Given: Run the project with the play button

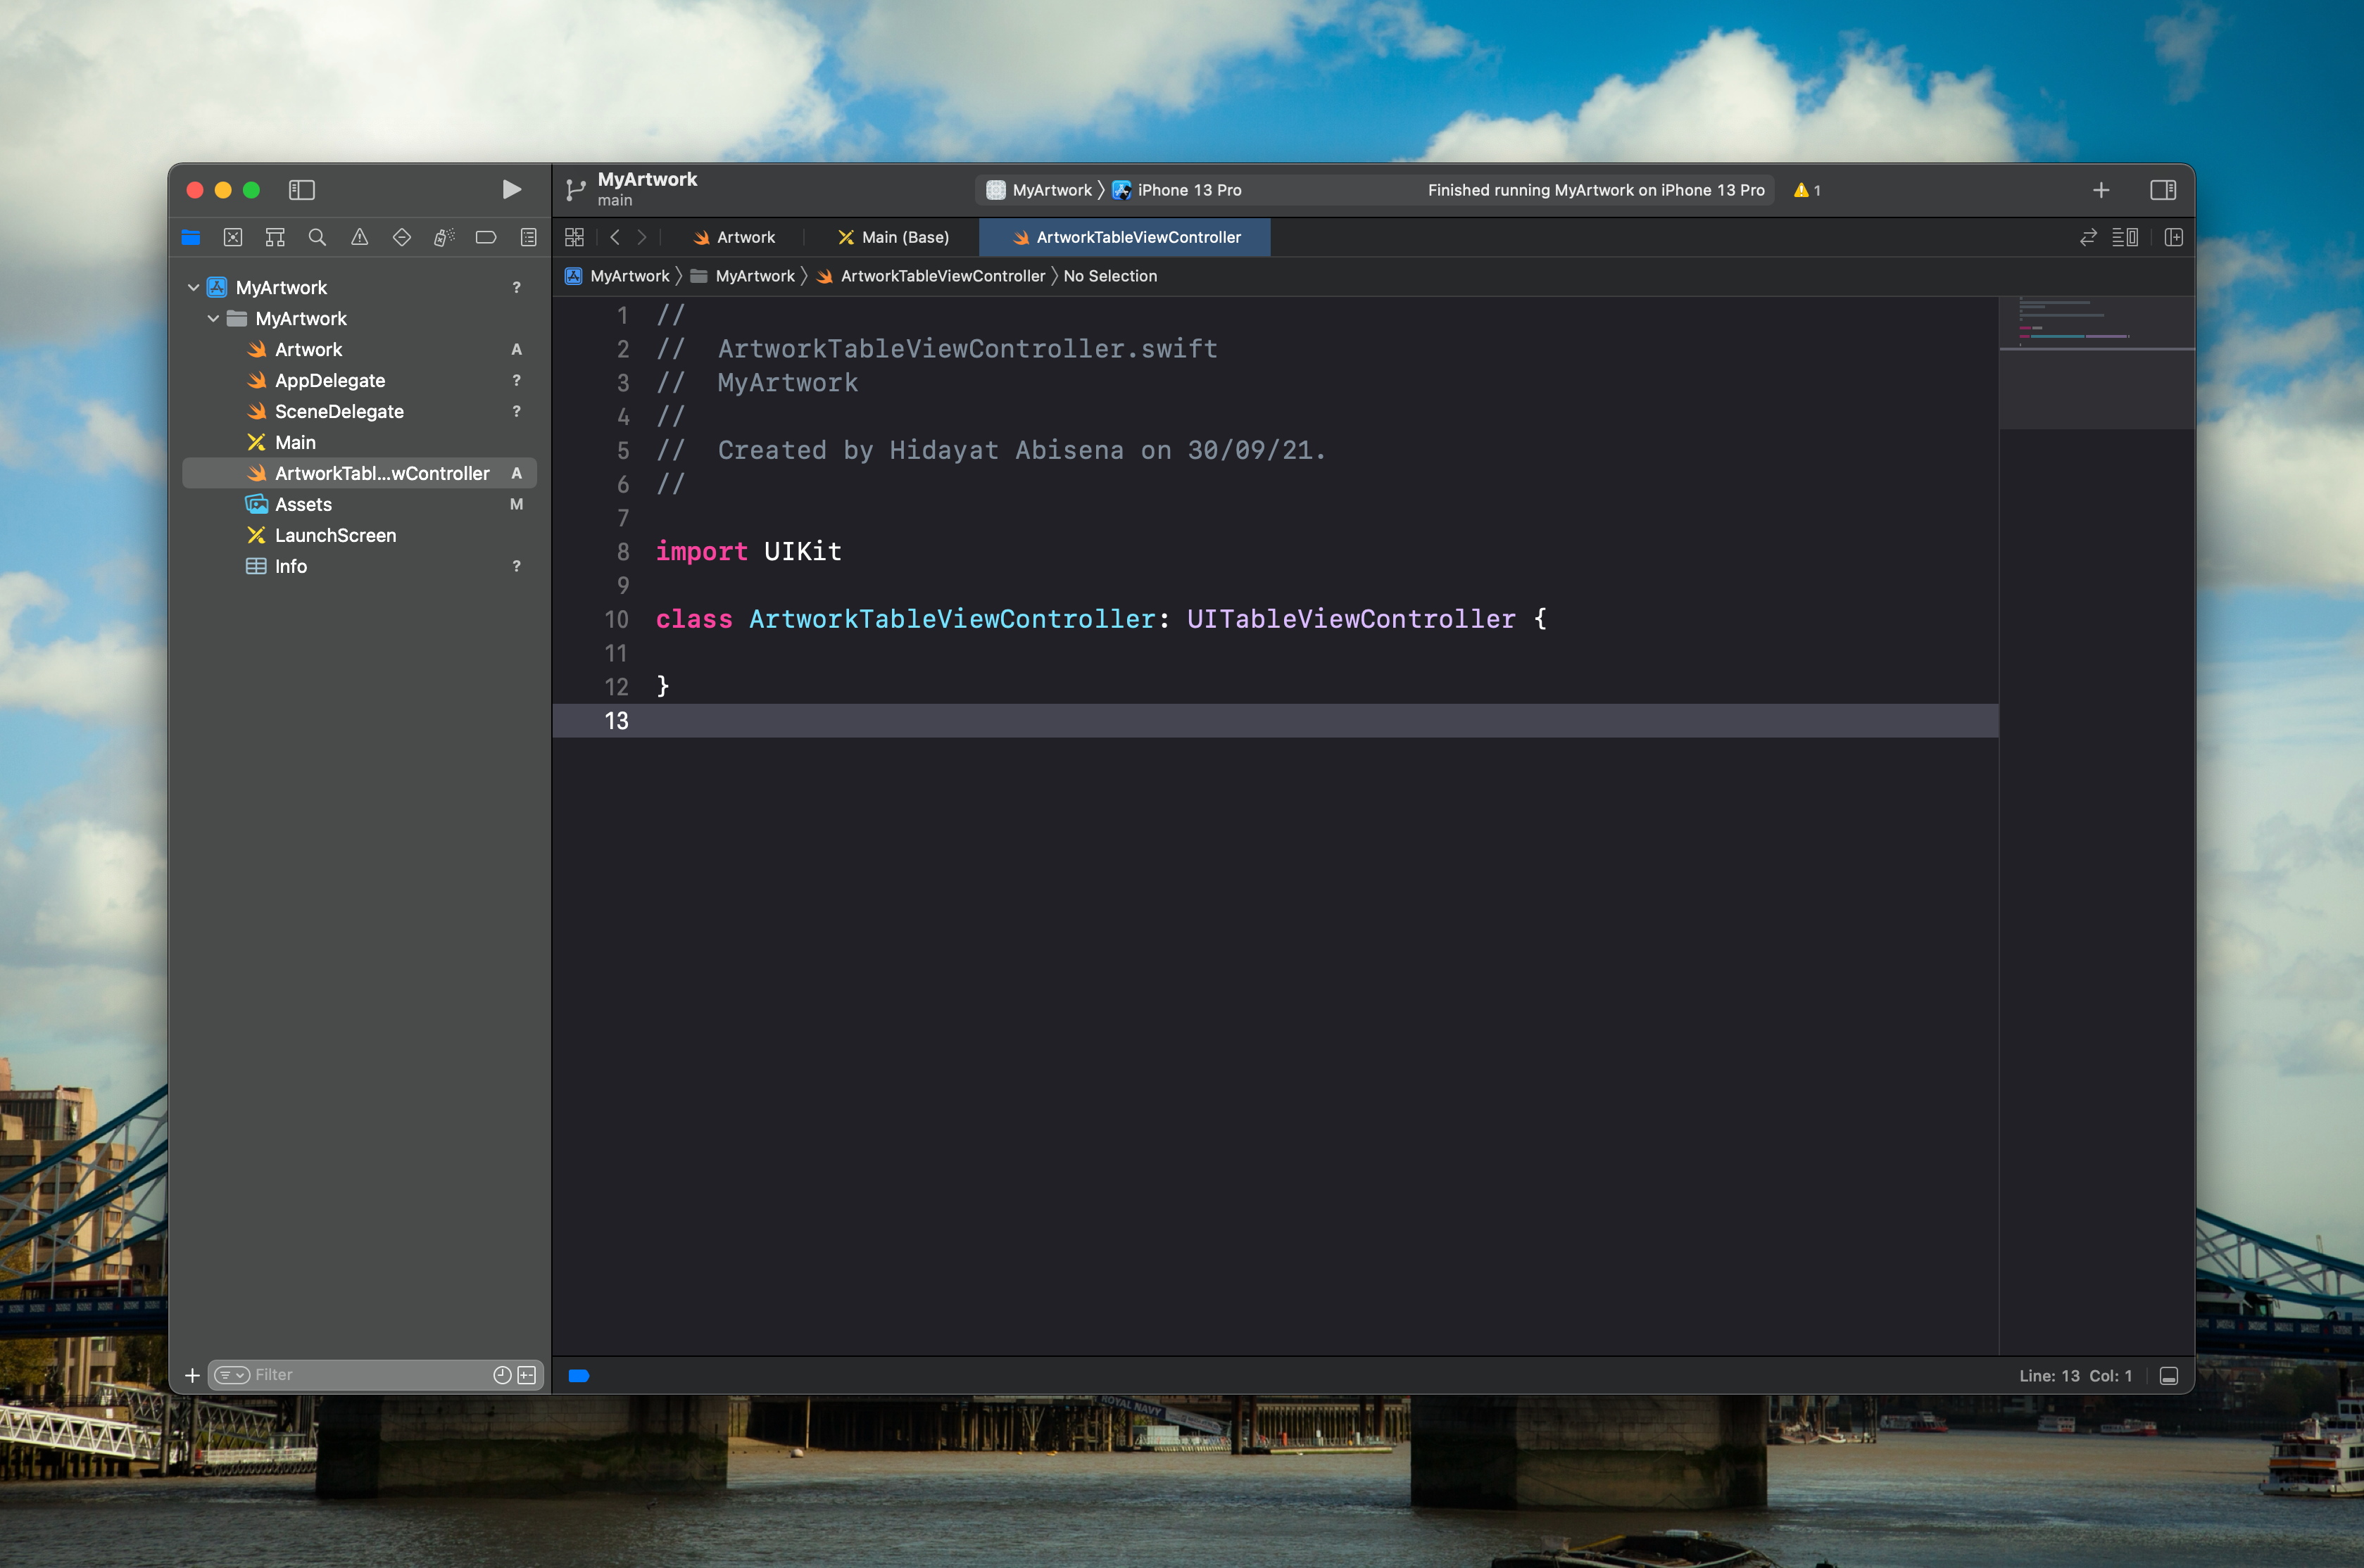Looking at the screenshot, I should point(511,190).
